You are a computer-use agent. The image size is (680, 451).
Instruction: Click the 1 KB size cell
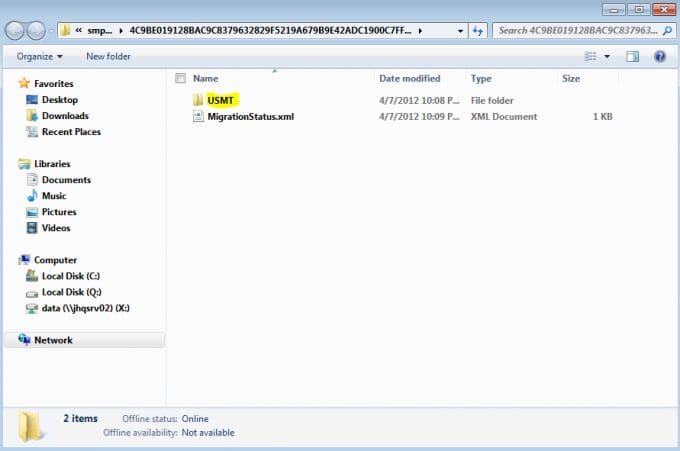coord(602,116)
